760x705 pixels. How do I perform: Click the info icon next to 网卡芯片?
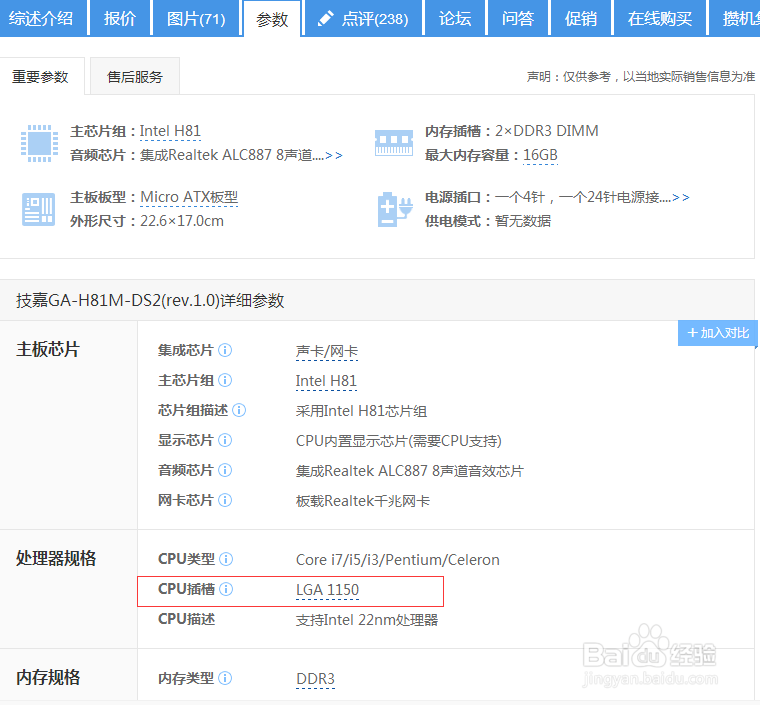tap(225, 500)
